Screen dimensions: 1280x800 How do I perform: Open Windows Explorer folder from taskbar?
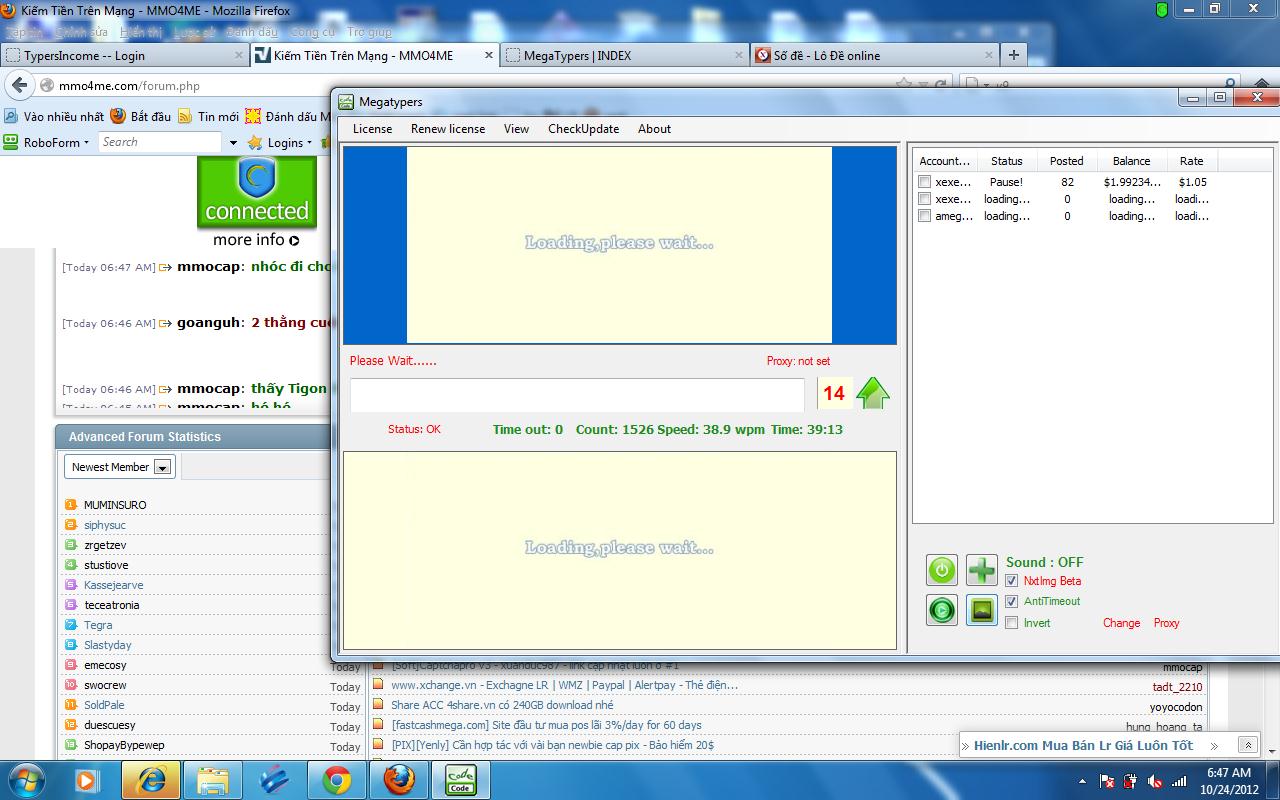pos(212,779)
